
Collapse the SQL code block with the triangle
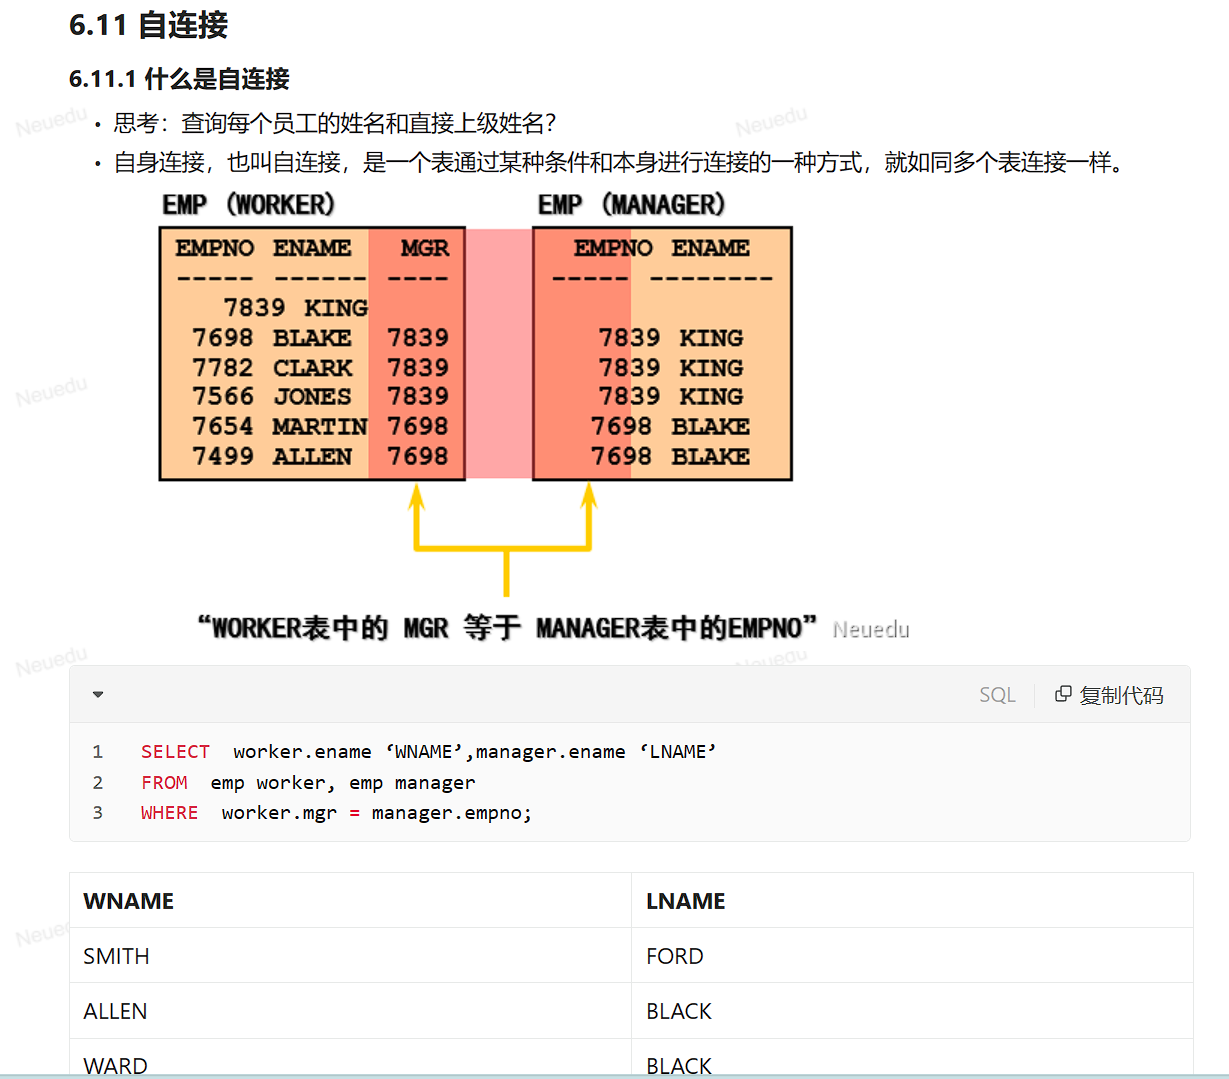click(97, 693)
